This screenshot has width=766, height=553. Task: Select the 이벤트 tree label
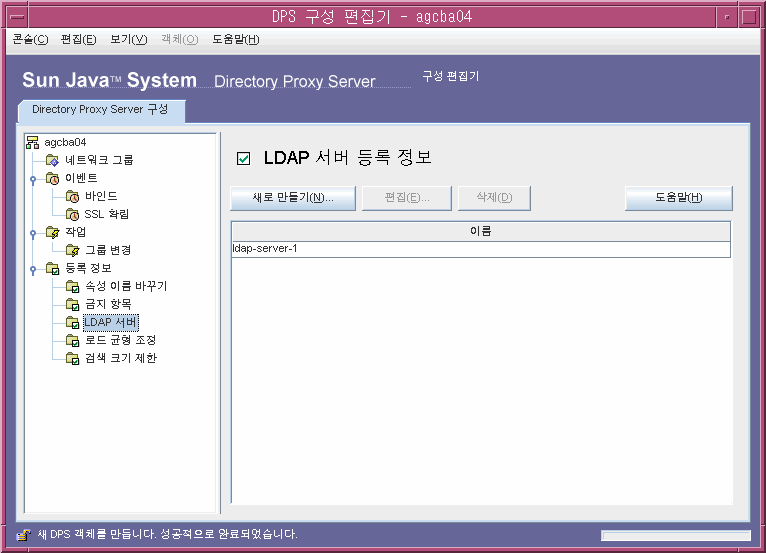pyautogui.click(x=81, y=178)
